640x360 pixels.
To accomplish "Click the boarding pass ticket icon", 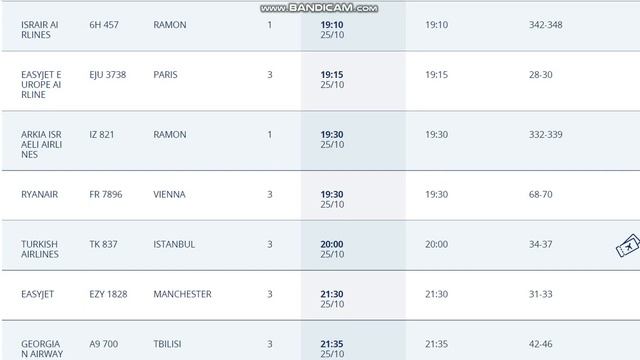I will click(628, 245).
